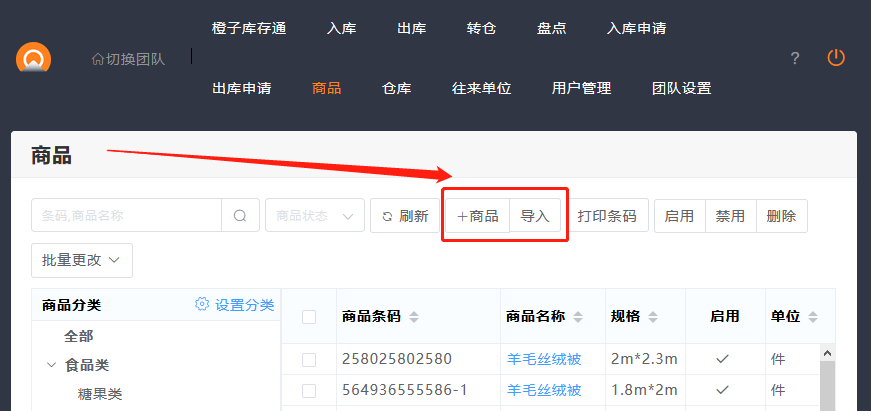Viewport: 871px width, 411px height.
Task: Check the row for barcode 564936555586-1
Action: 309,389
